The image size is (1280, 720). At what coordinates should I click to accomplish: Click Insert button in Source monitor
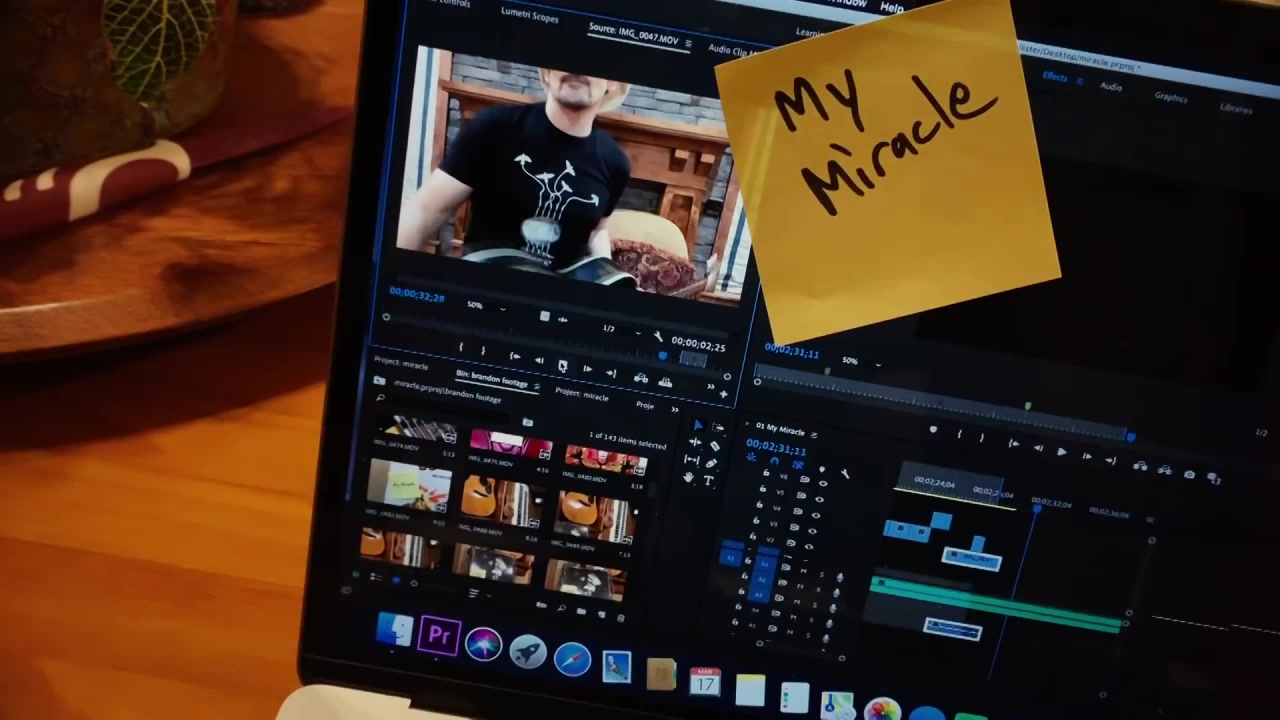pyautogui.click(x=640, y=379)
